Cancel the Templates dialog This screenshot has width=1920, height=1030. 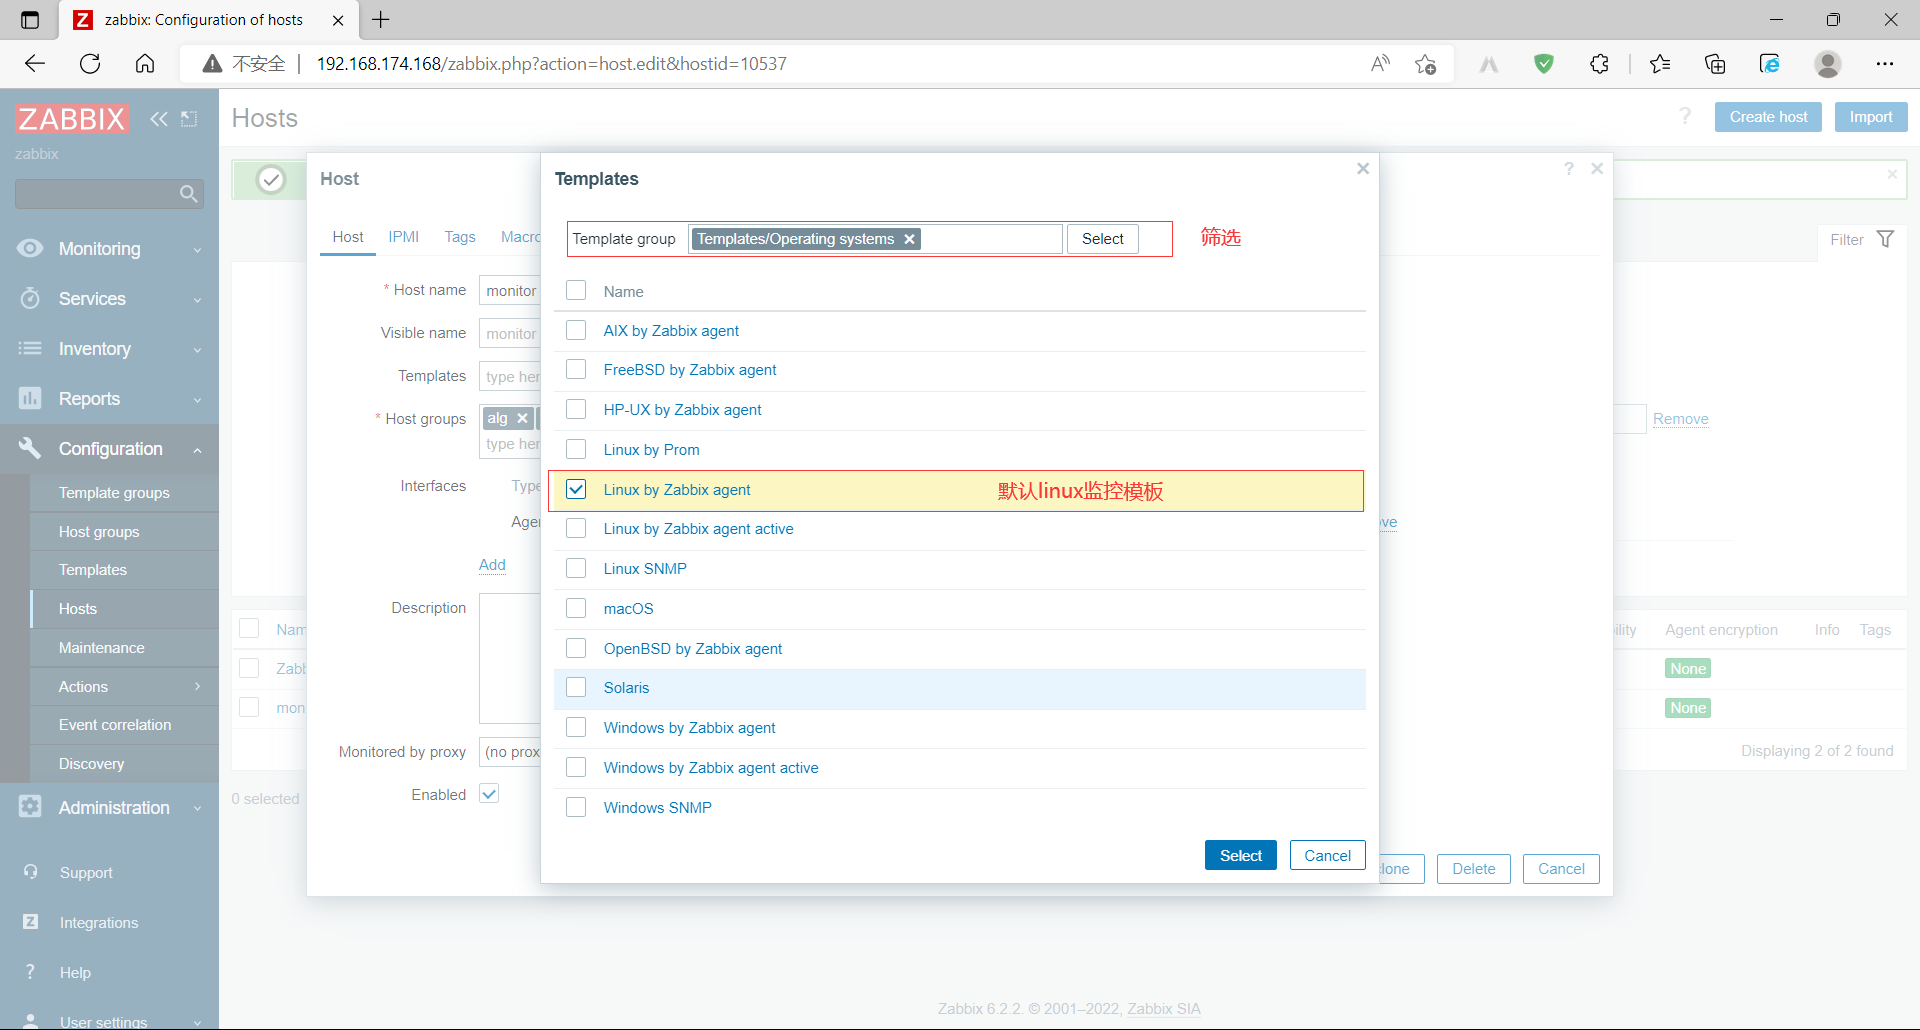(1327, 855)
